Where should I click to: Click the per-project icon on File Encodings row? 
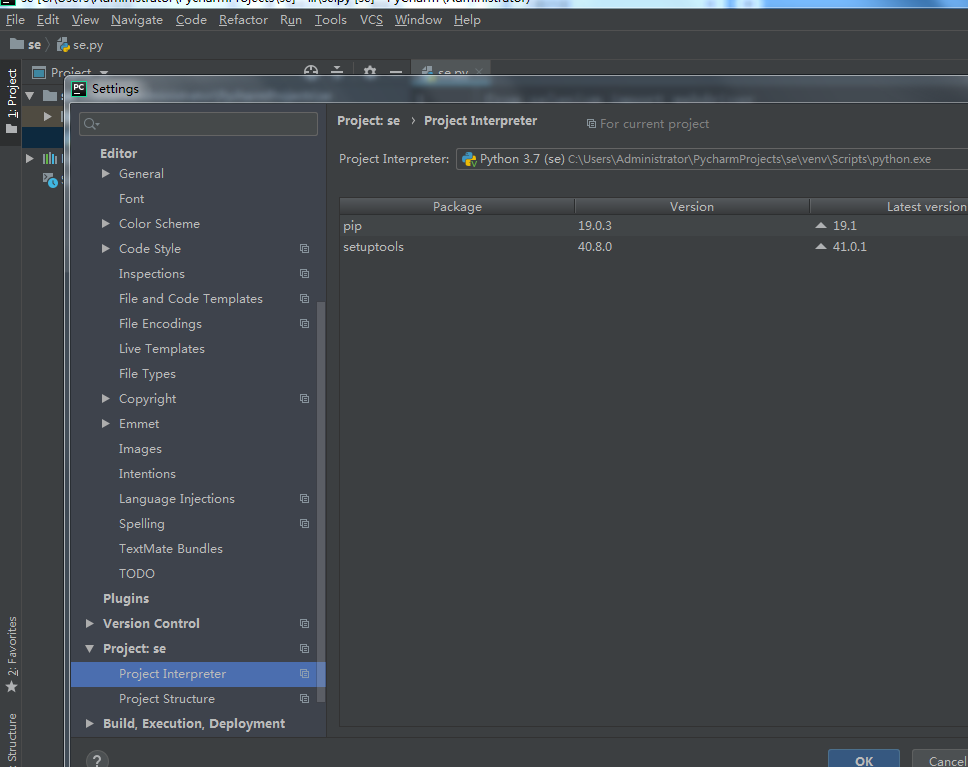(x=304, y=324)
